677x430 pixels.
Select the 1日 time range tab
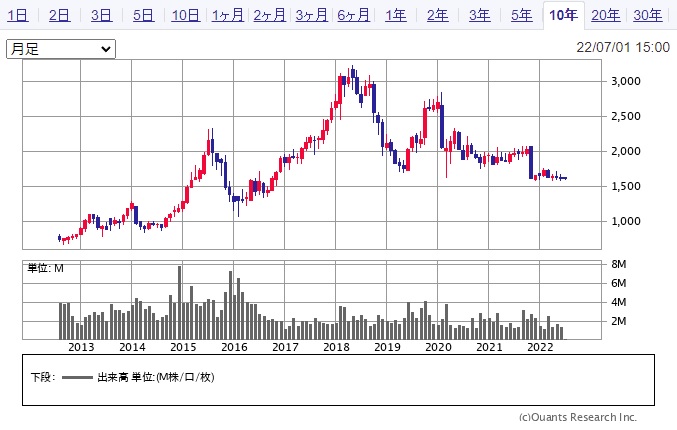click(18, 16)
